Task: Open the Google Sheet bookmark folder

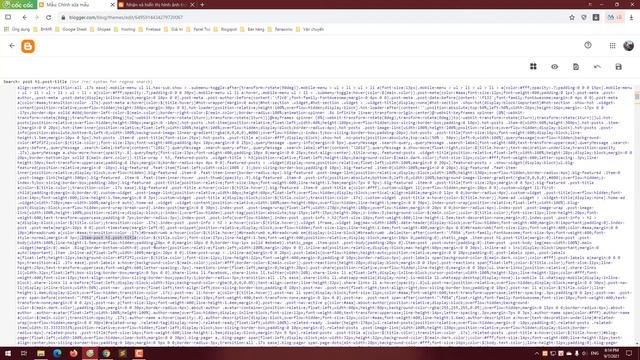Action: tap(71, 29)
